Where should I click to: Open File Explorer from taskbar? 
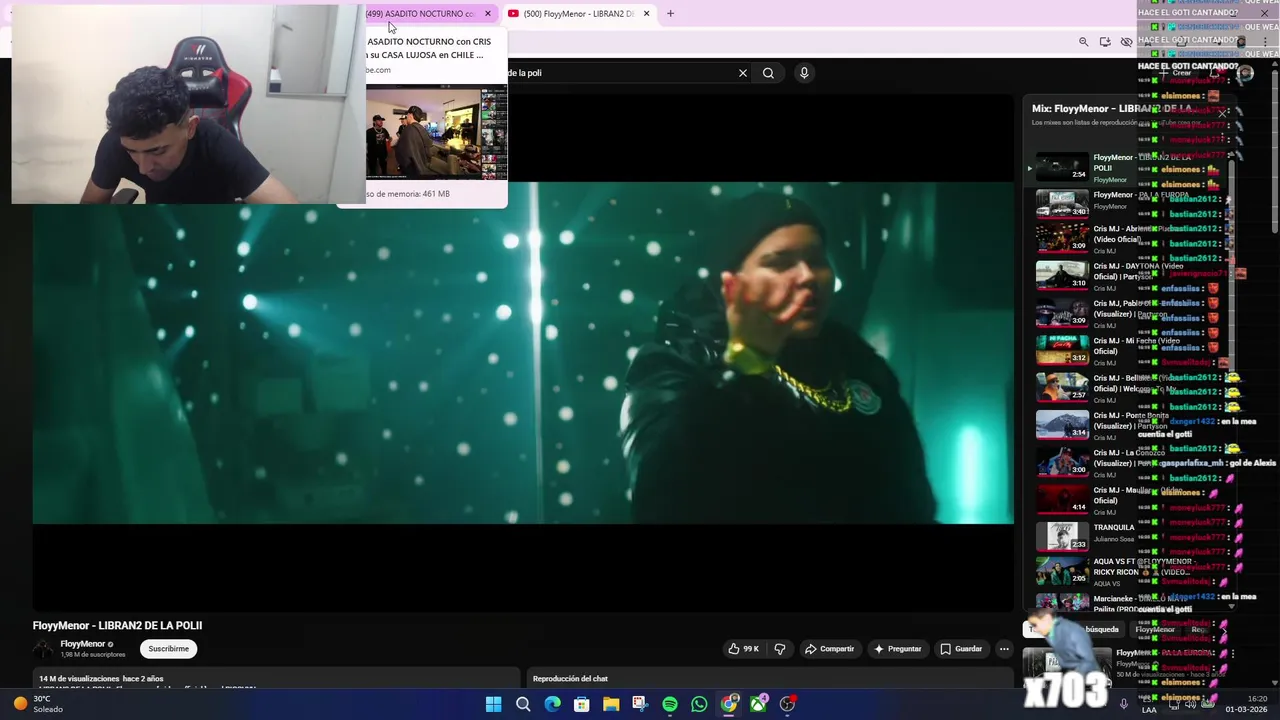611,704
